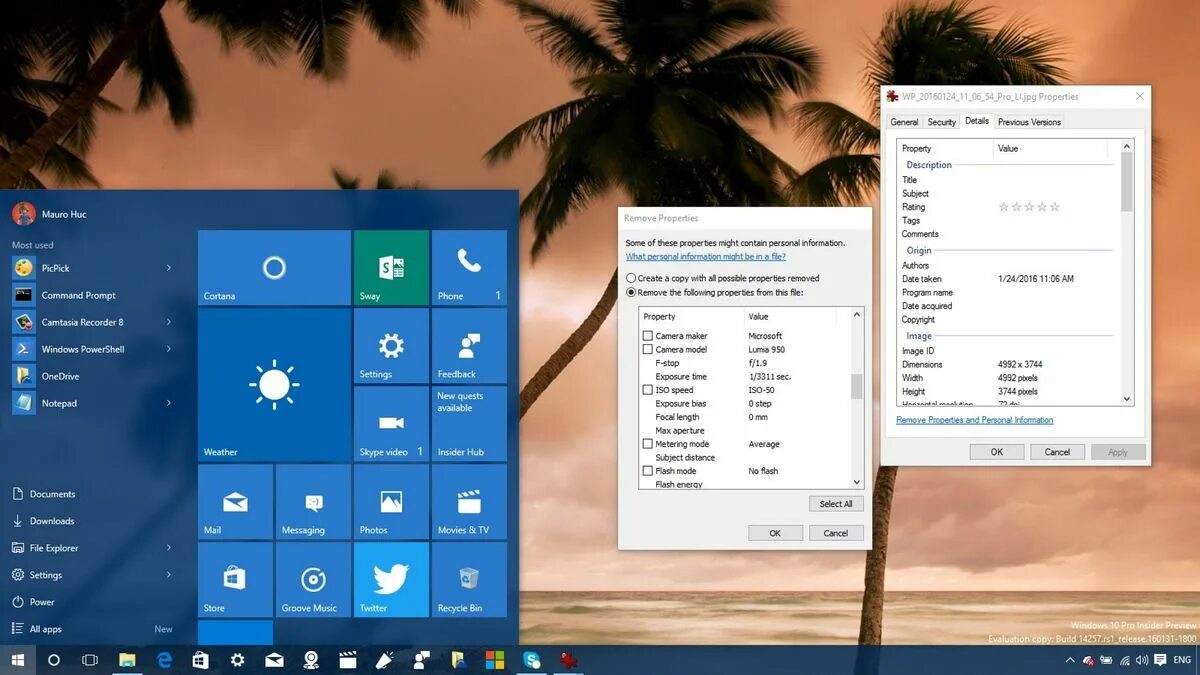Image resolution: width=1200 pixels, height=675 pixels.
Task: Click the Mauro Huc user account
Action: 50,214
